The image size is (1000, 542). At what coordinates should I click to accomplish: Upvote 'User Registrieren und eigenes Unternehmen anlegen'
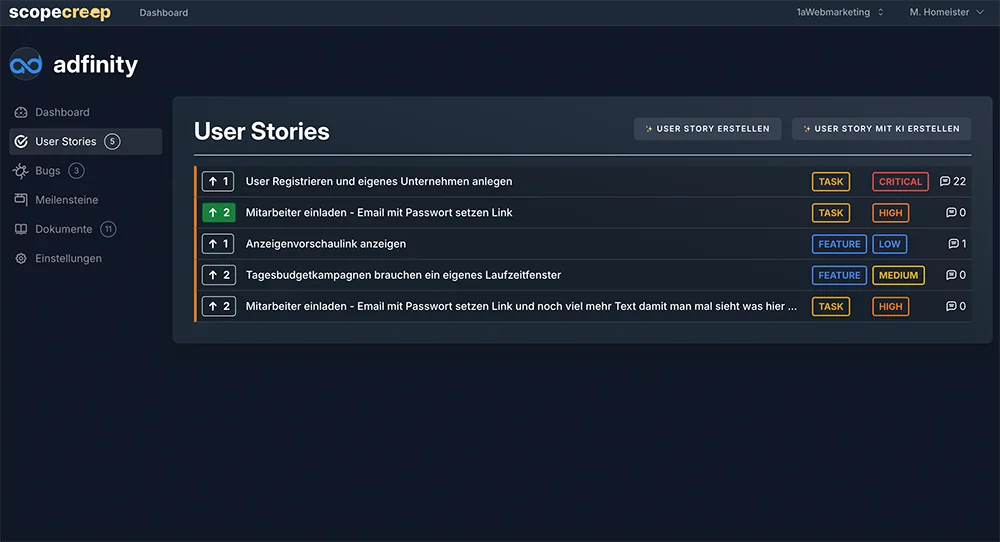(218, 182)
